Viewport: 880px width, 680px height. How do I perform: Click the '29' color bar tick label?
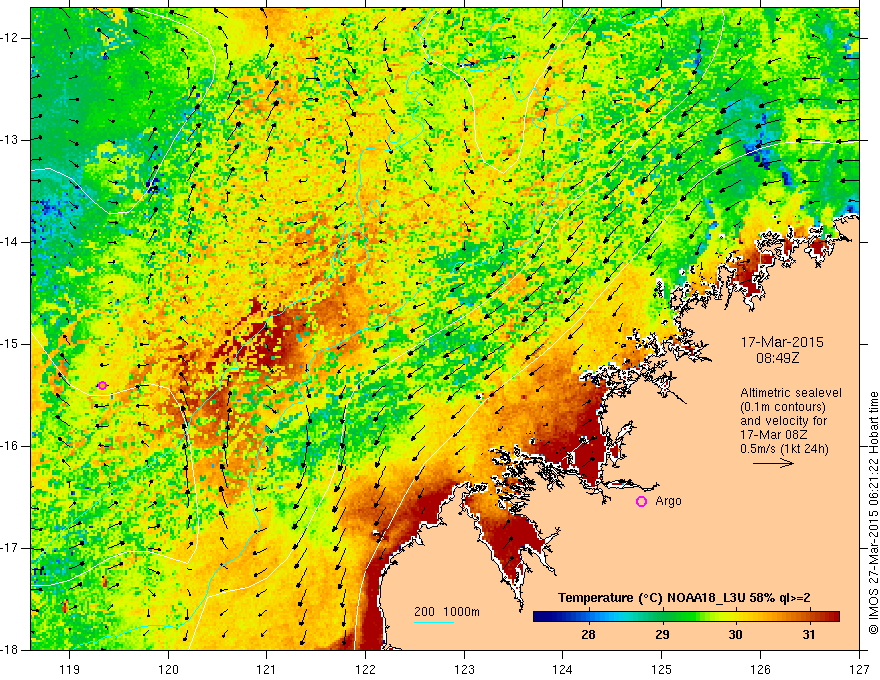pyautogui.click(x=662, y=635)
